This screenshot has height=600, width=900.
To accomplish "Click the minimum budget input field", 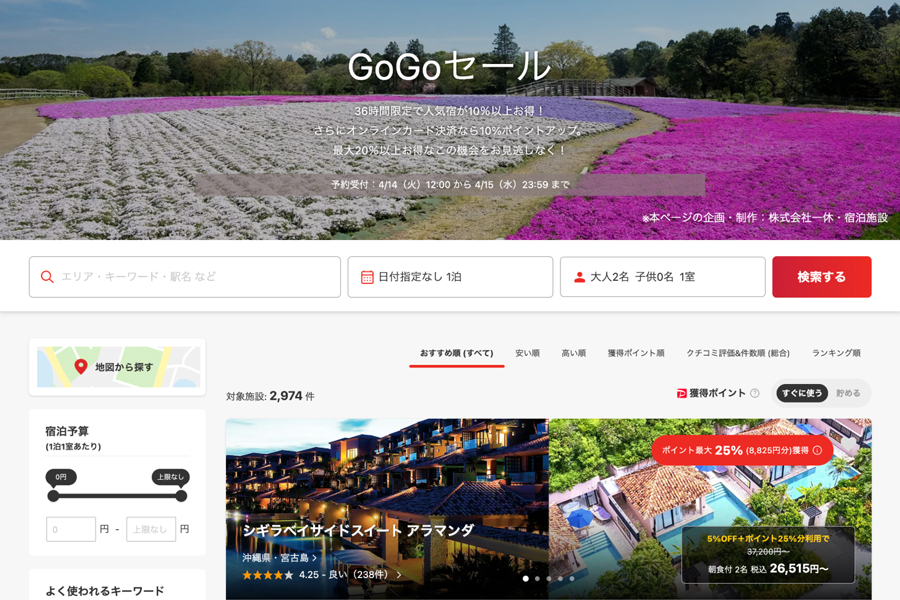I will (71, 529).
